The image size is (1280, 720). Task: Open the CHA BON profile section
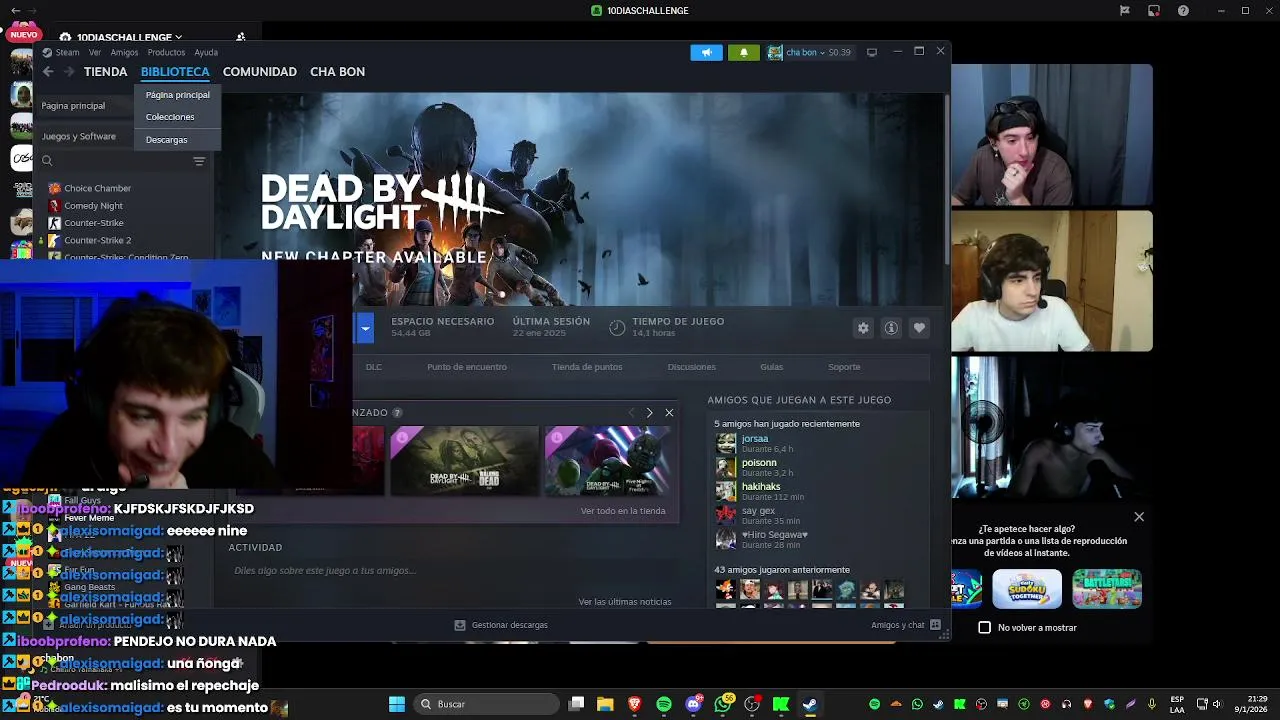coord(337,72)
